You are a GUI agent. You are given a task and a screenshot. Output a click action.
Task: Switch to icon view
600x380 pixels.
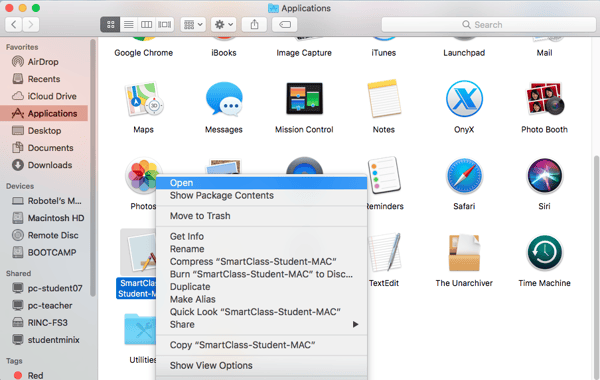[110, 24]
